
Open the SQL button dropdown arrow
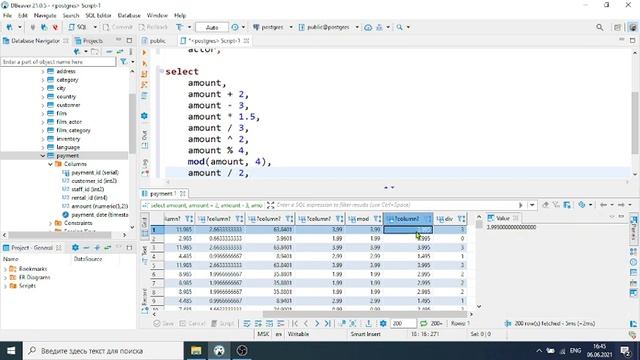point(95,27)
